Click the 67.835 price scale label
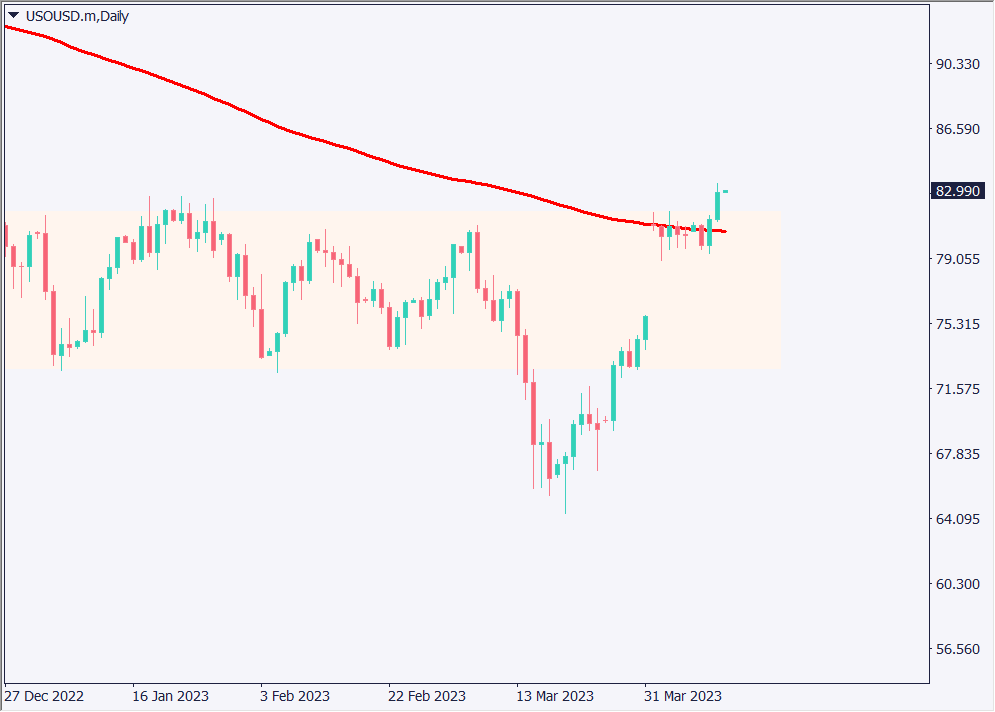Screen dimensions: 995x712 [x=956, y=454]
